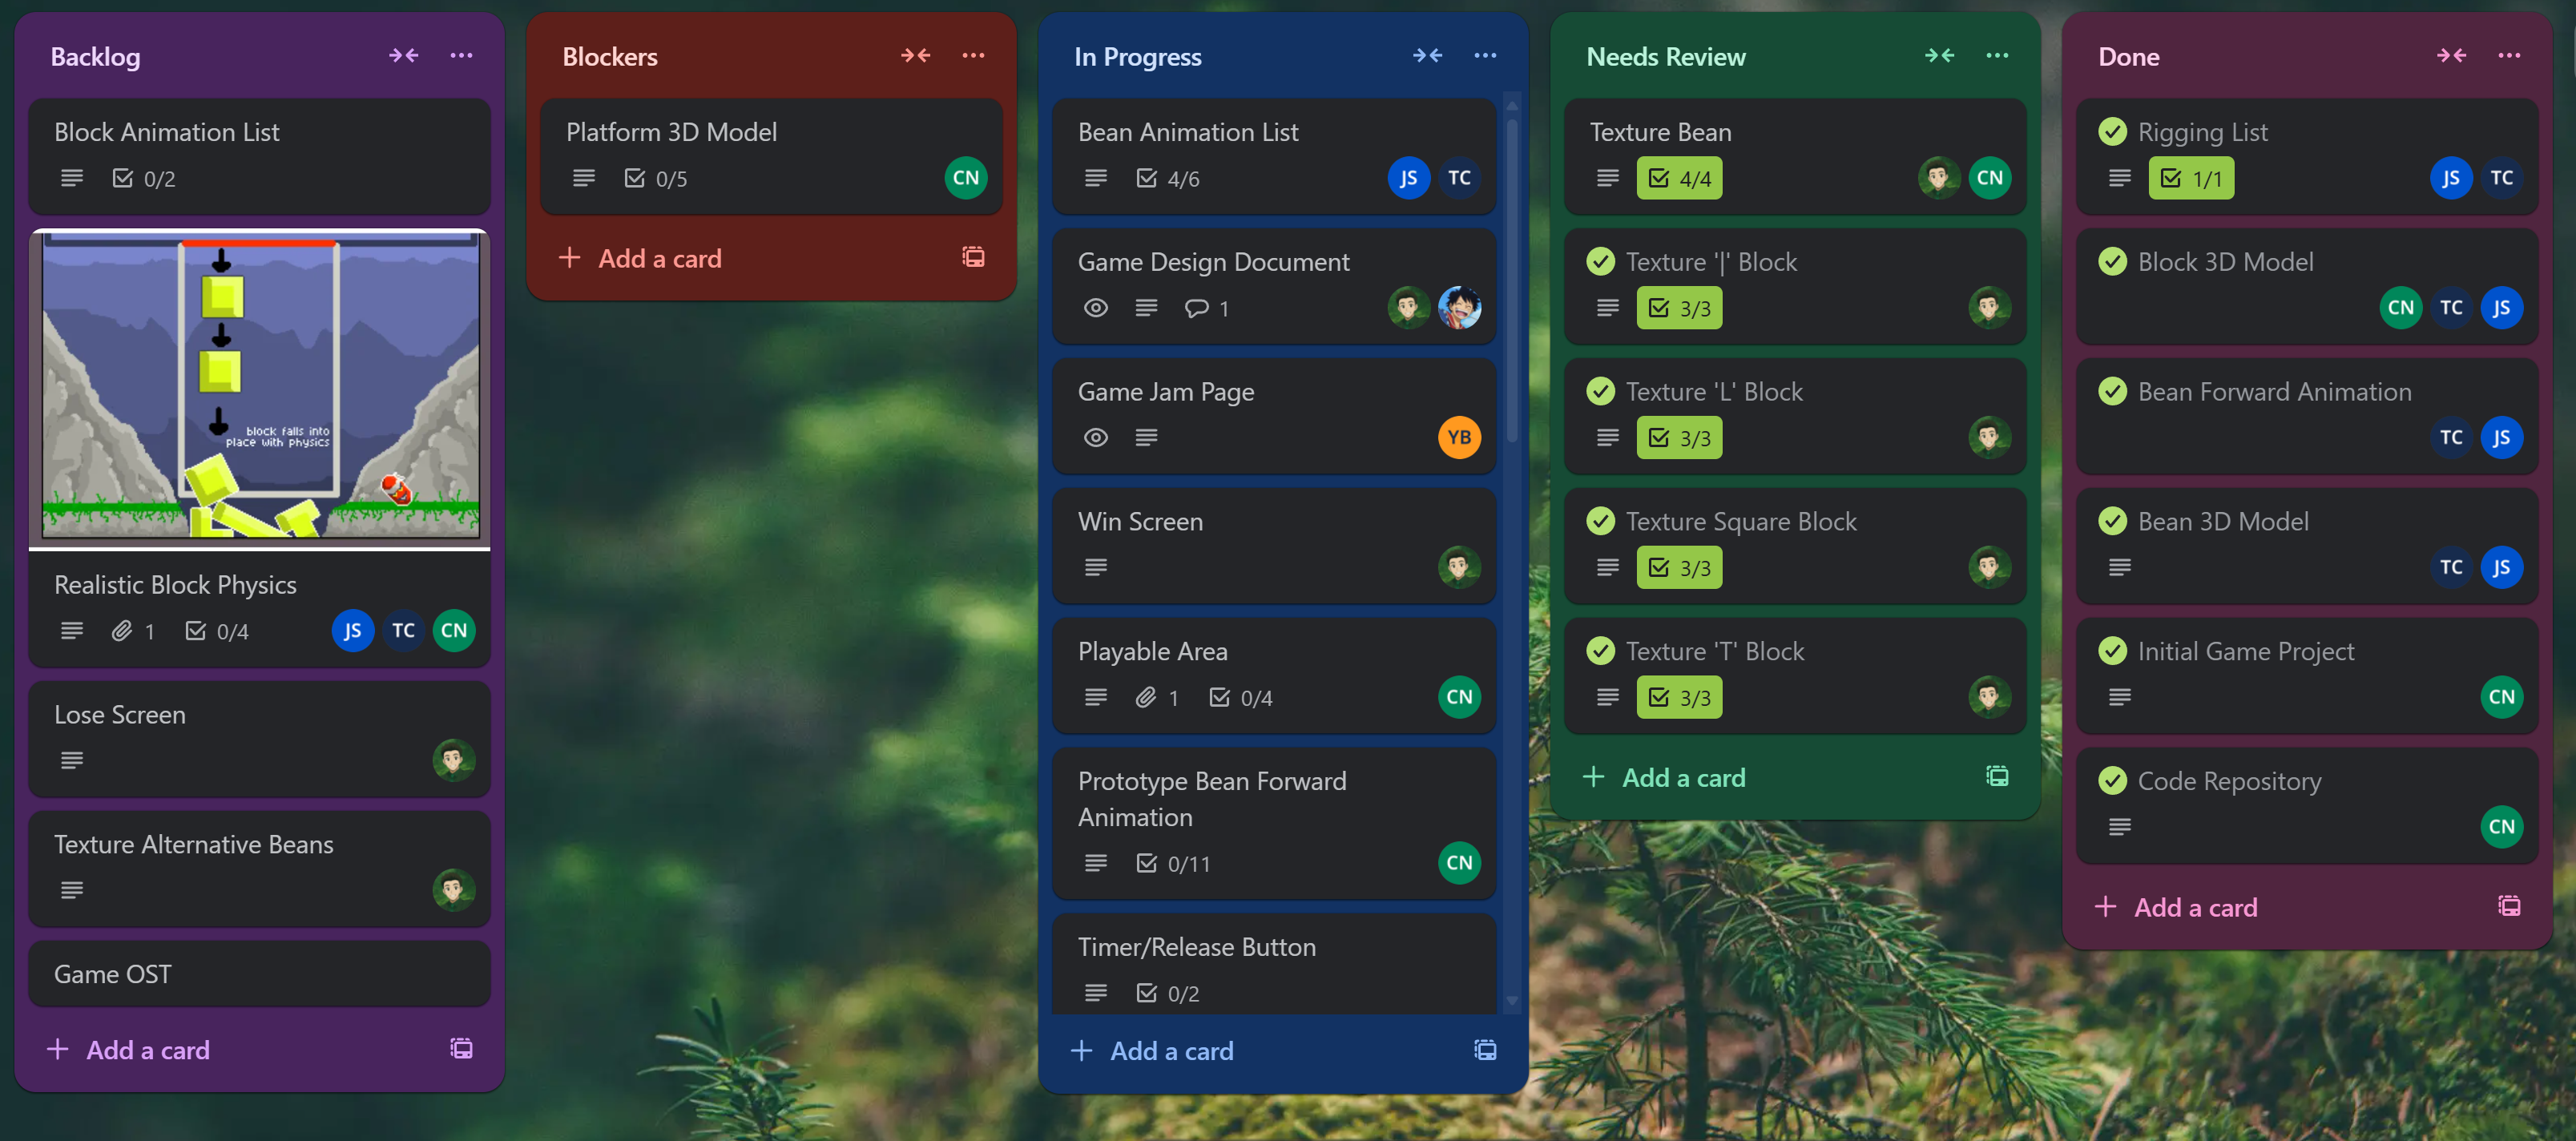This screenshot has height=1141, width=2576.
Task: Click the watch eye icon on Game Design Document
Action: (1096, 308)
